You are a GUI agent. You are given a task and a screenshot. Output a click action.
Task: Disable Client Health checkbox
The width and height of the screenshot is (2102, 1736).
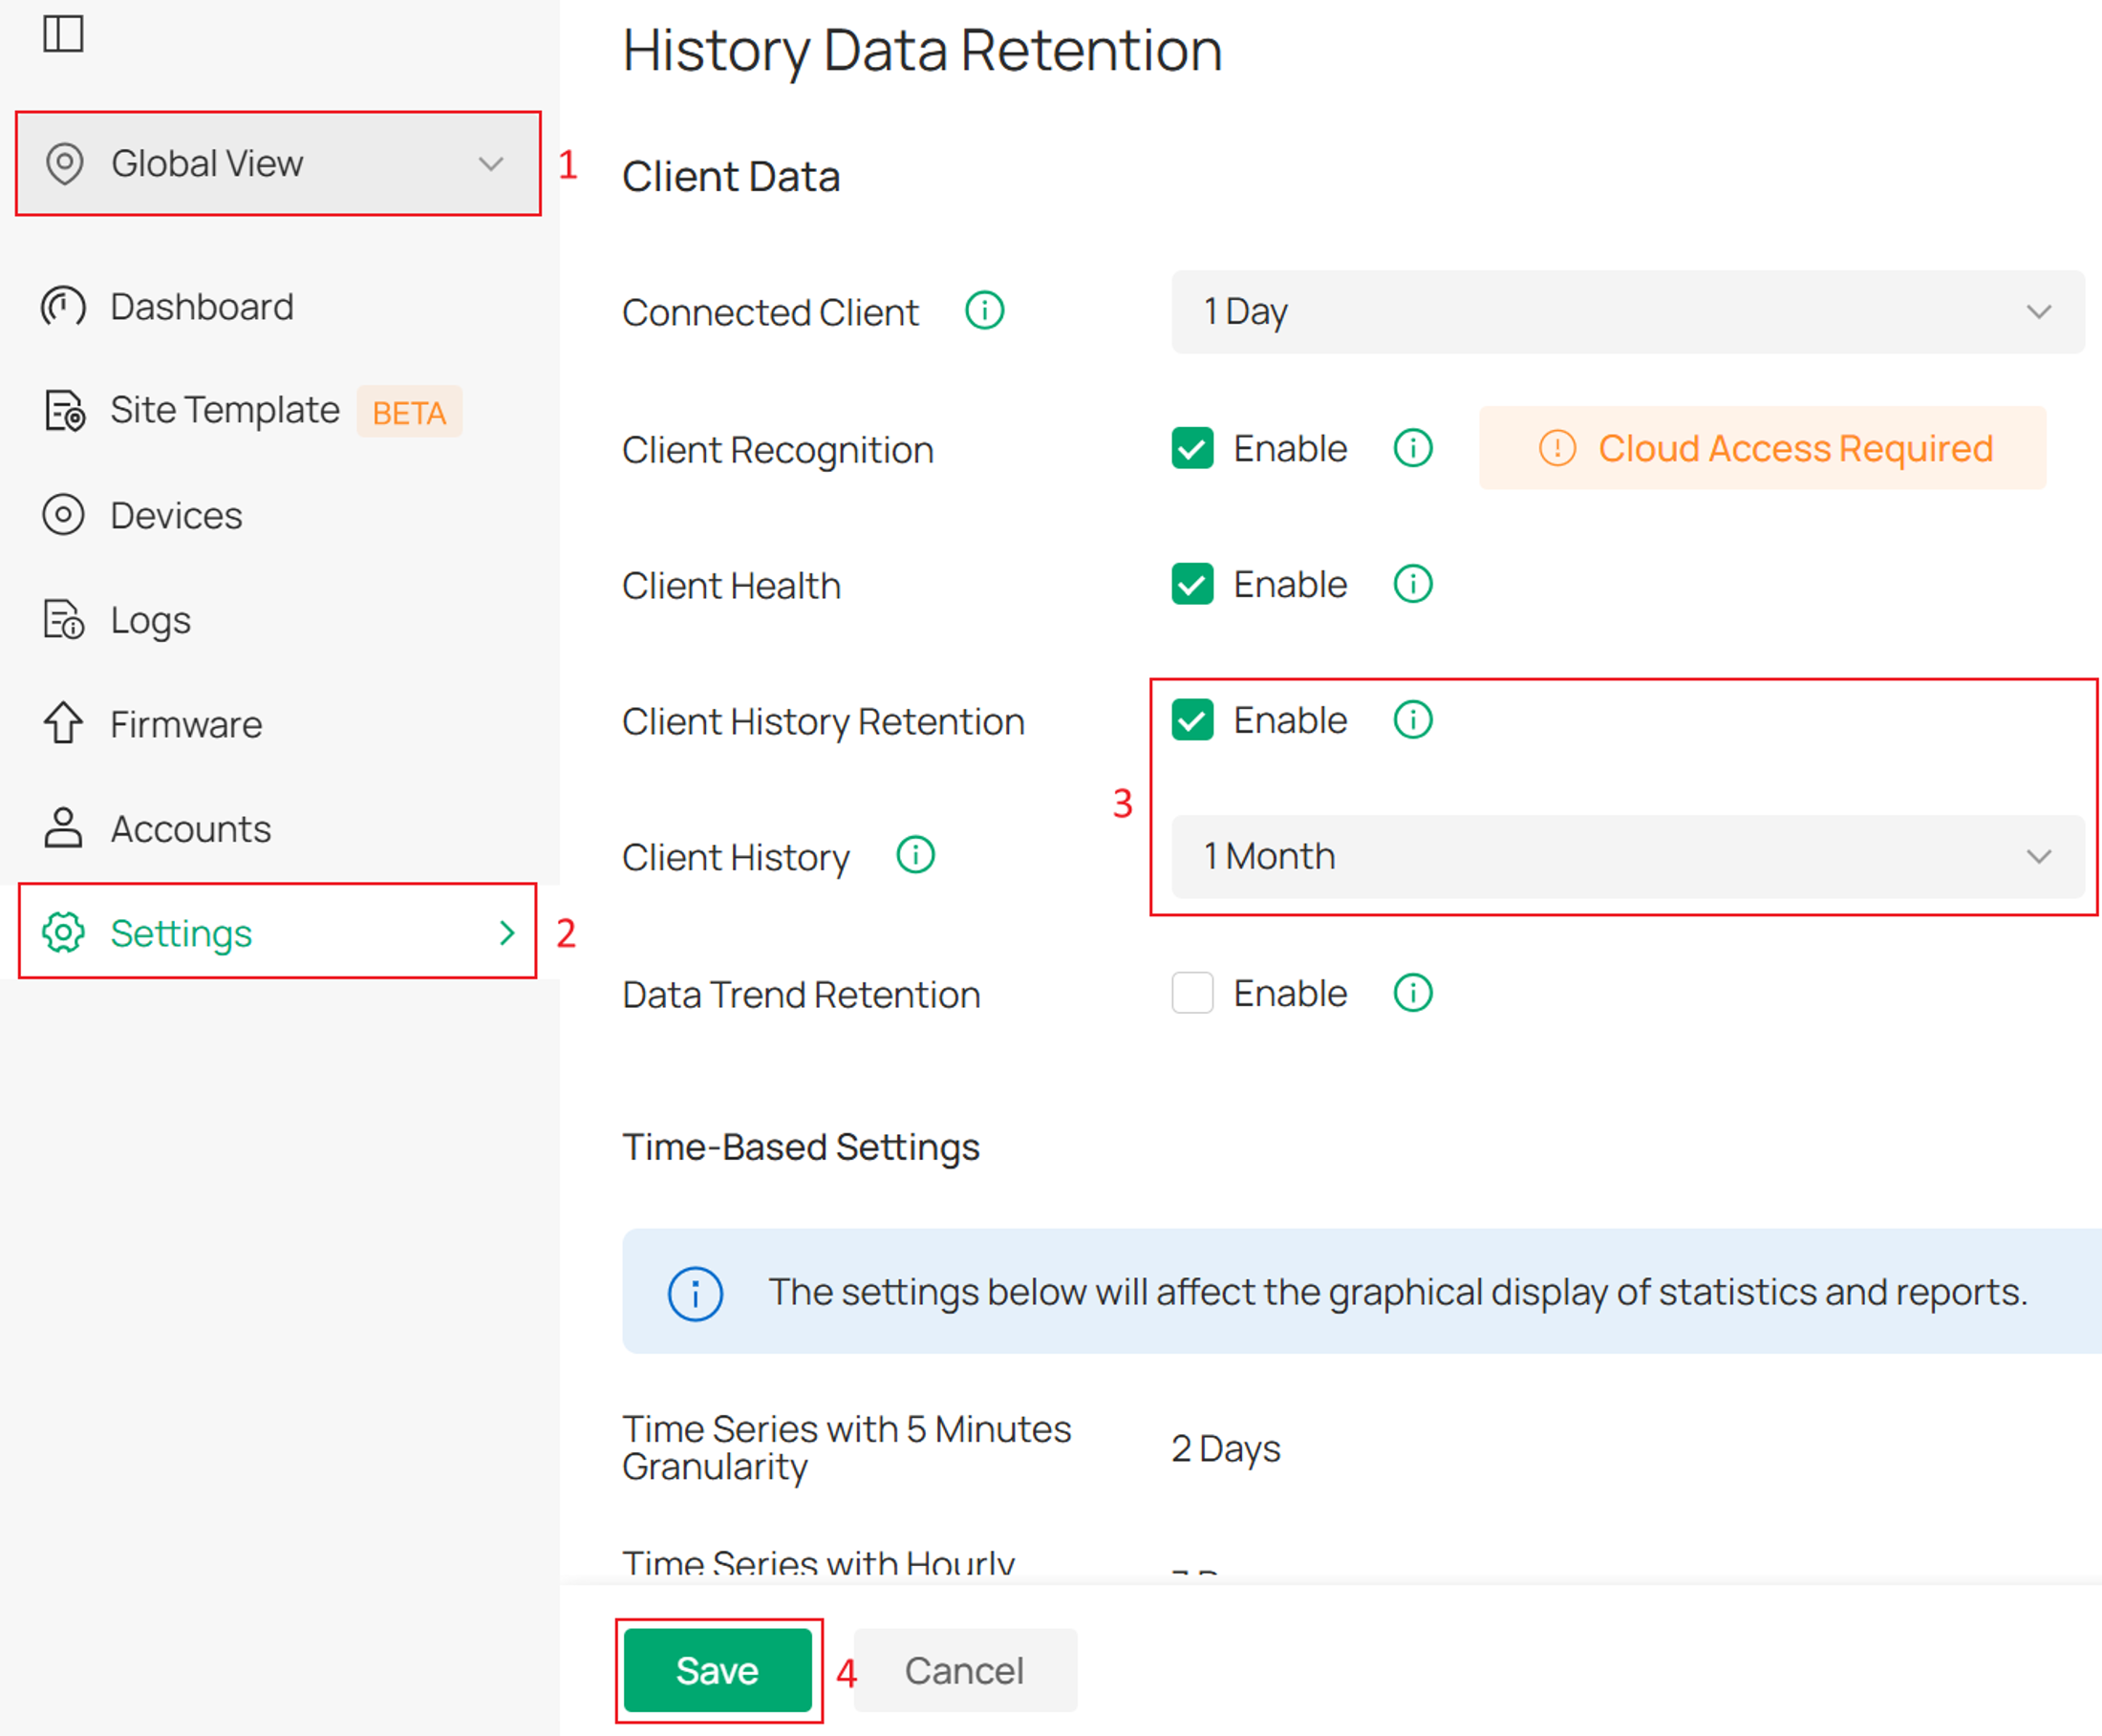(x=1192, y=584)
